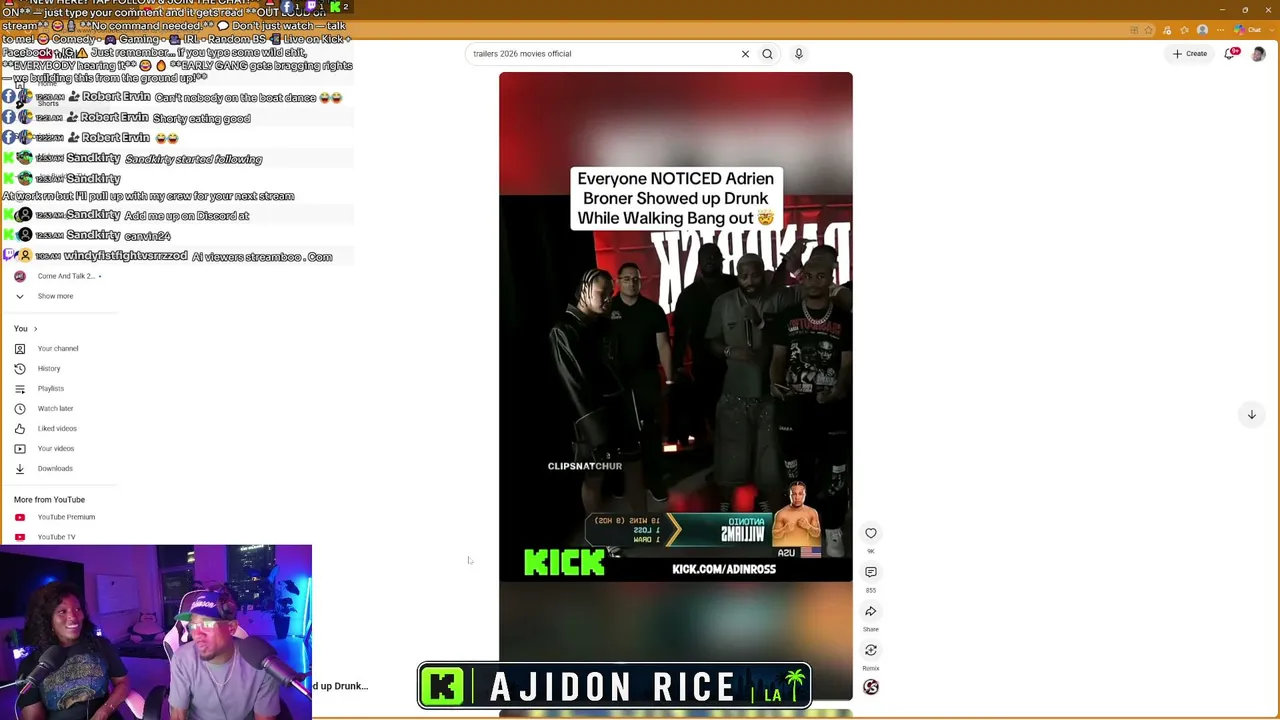Image resolution: width=1280 pixels, height=720 pixels.
Task: Share this Short video
Action: (x=871, y=611)
